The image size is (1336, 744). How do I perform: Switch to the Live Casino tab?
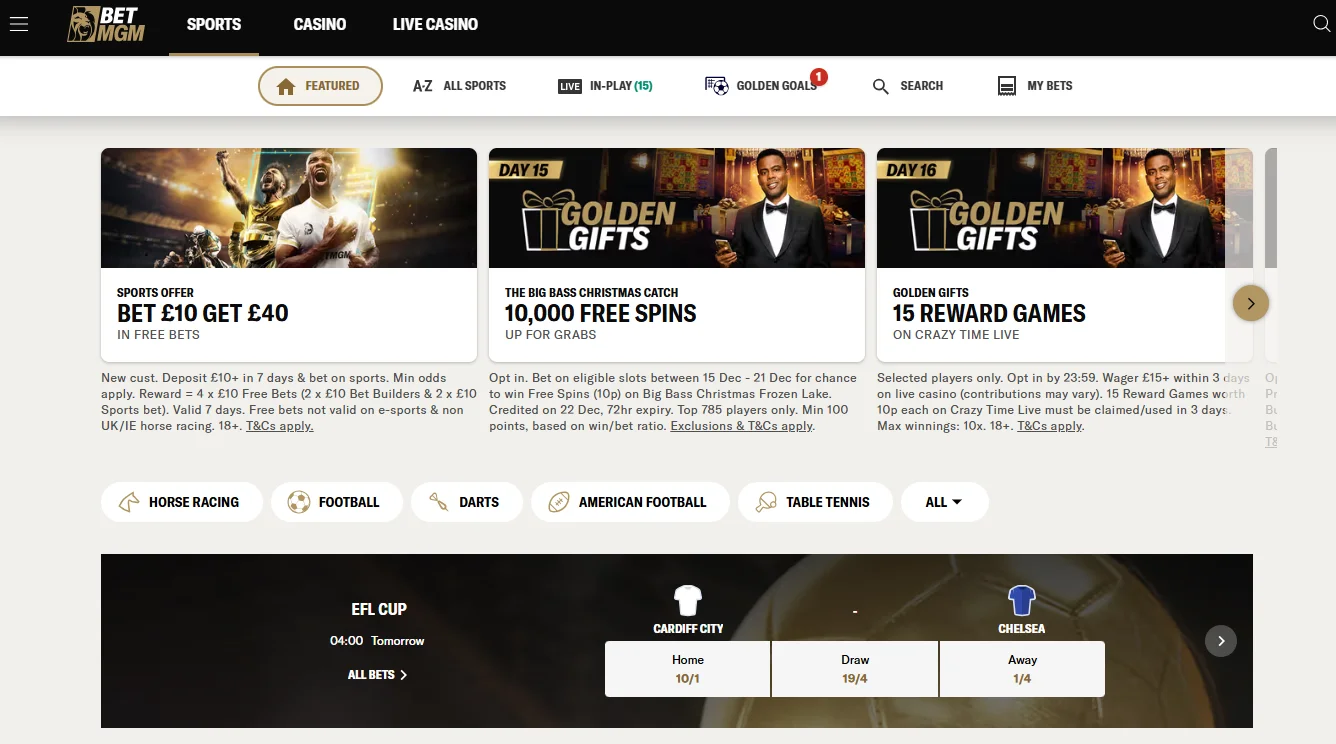tap(435, 24)
